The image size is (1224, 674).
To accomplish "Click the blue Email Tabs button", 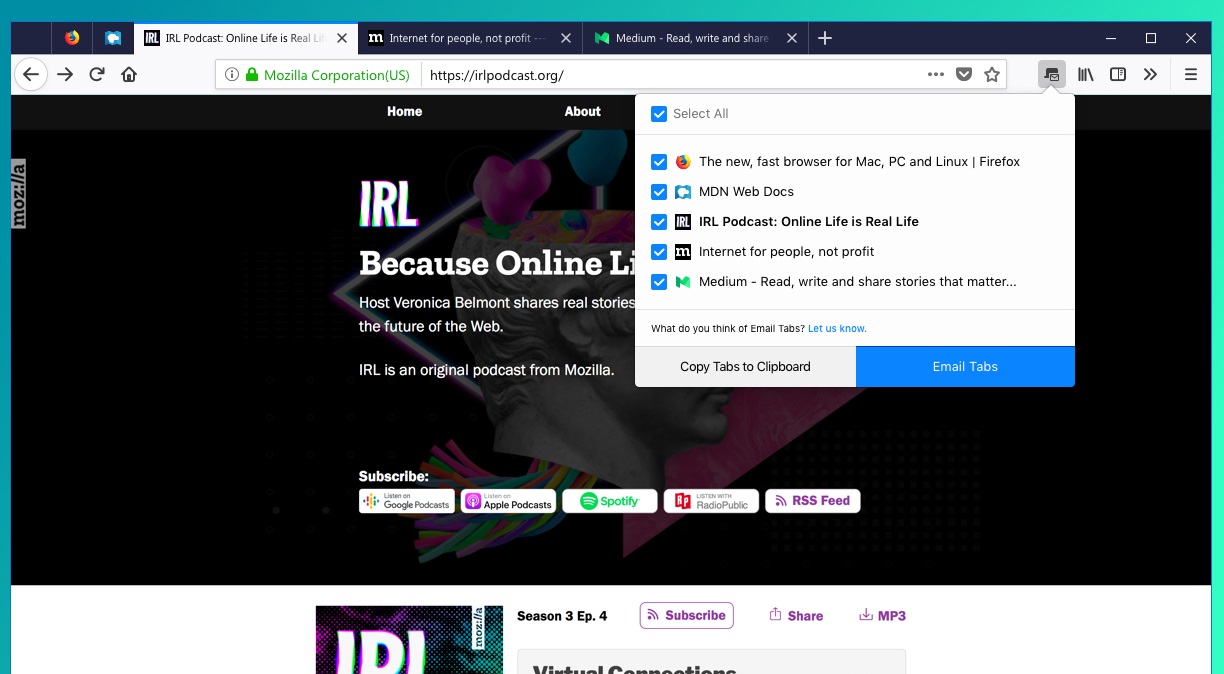I will [x=965, y=367].
